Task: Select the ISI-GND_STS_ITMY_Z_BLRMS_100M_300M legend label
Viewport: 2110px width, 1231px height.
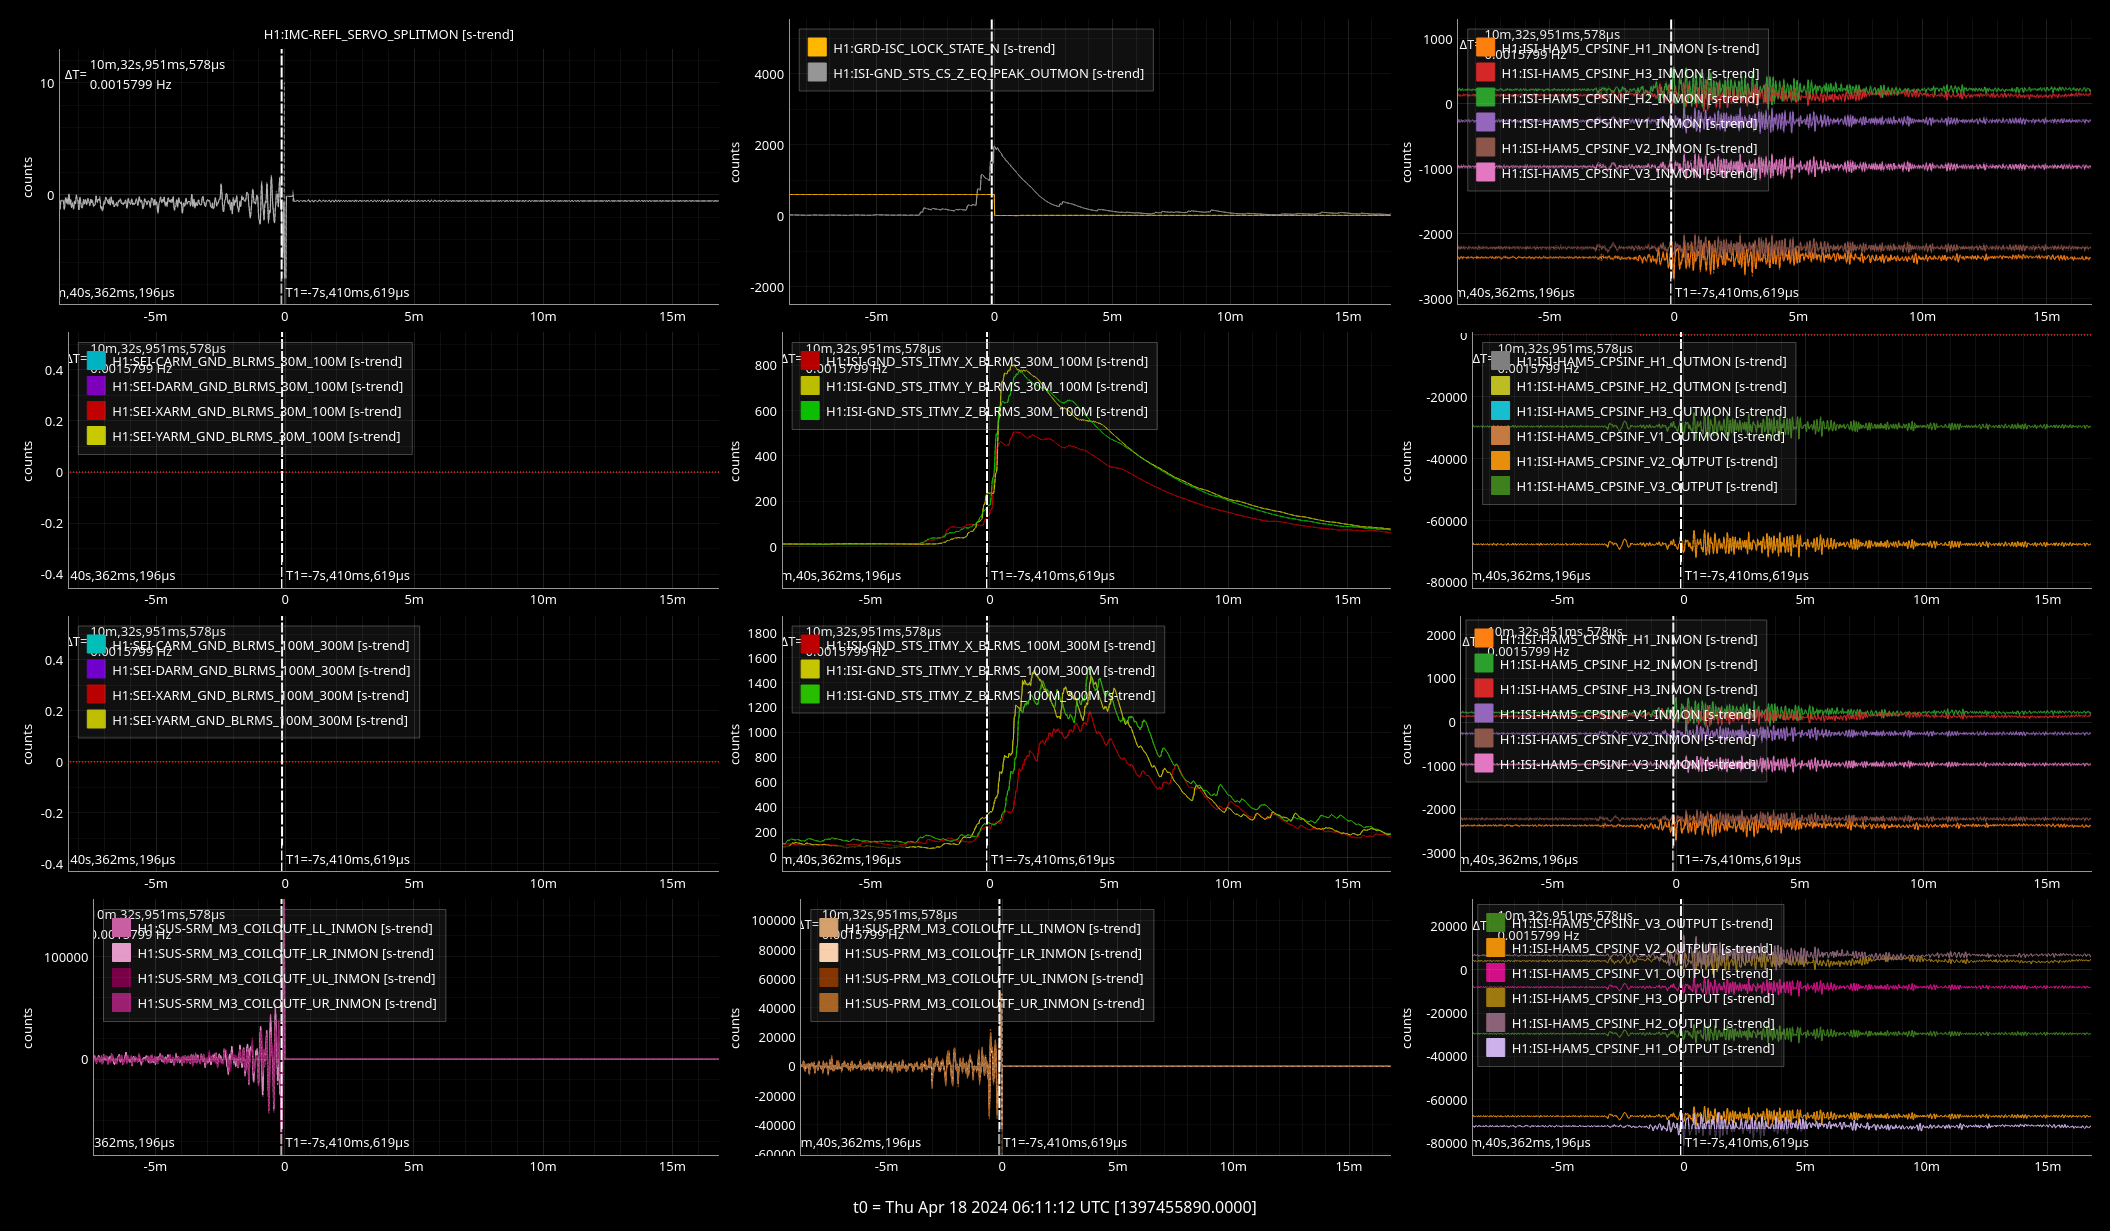Action: coord(990,695)
